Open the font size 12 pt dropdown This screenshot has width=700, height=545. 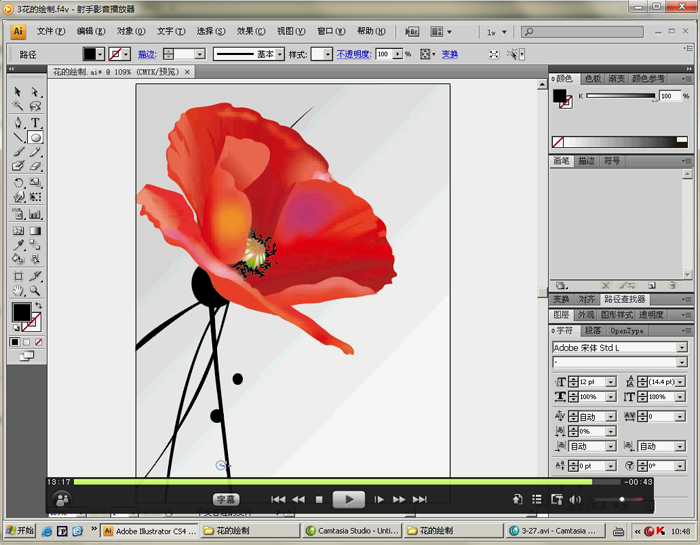[x=610, y=382]
